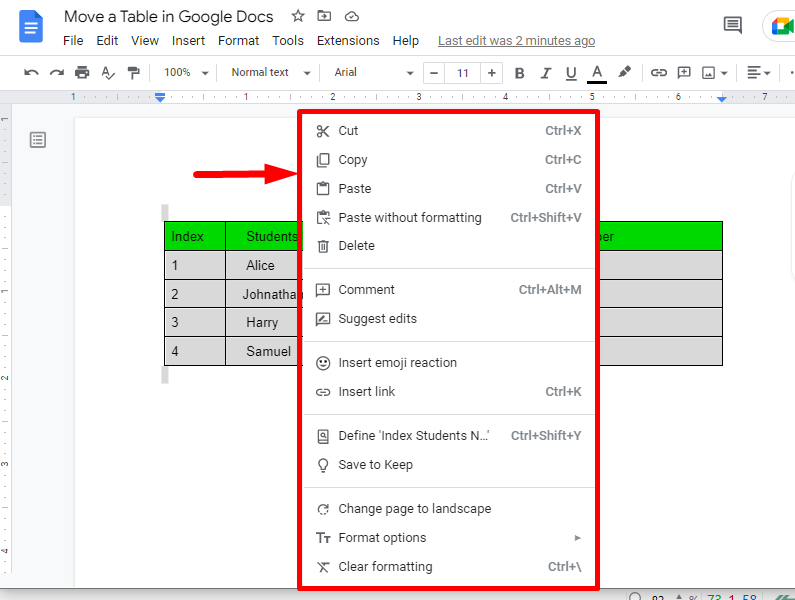Click the Google Docs home icon

click(31, 26)
